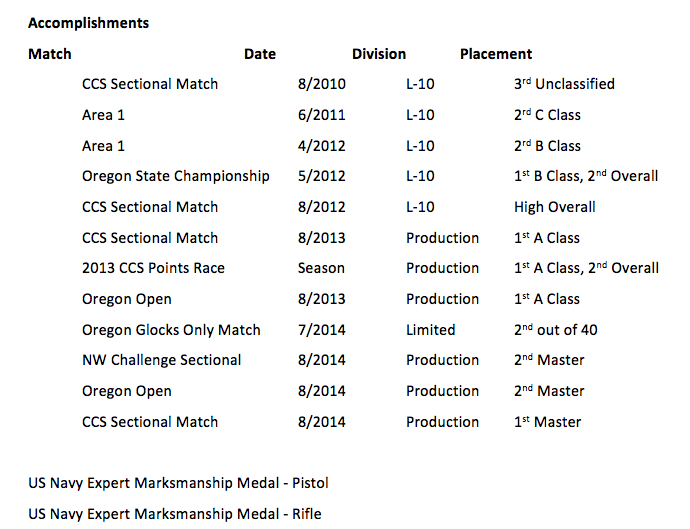This screenshot has height=529, width=690.
Task: Click the Division column header
Action: tap(379, 54)
